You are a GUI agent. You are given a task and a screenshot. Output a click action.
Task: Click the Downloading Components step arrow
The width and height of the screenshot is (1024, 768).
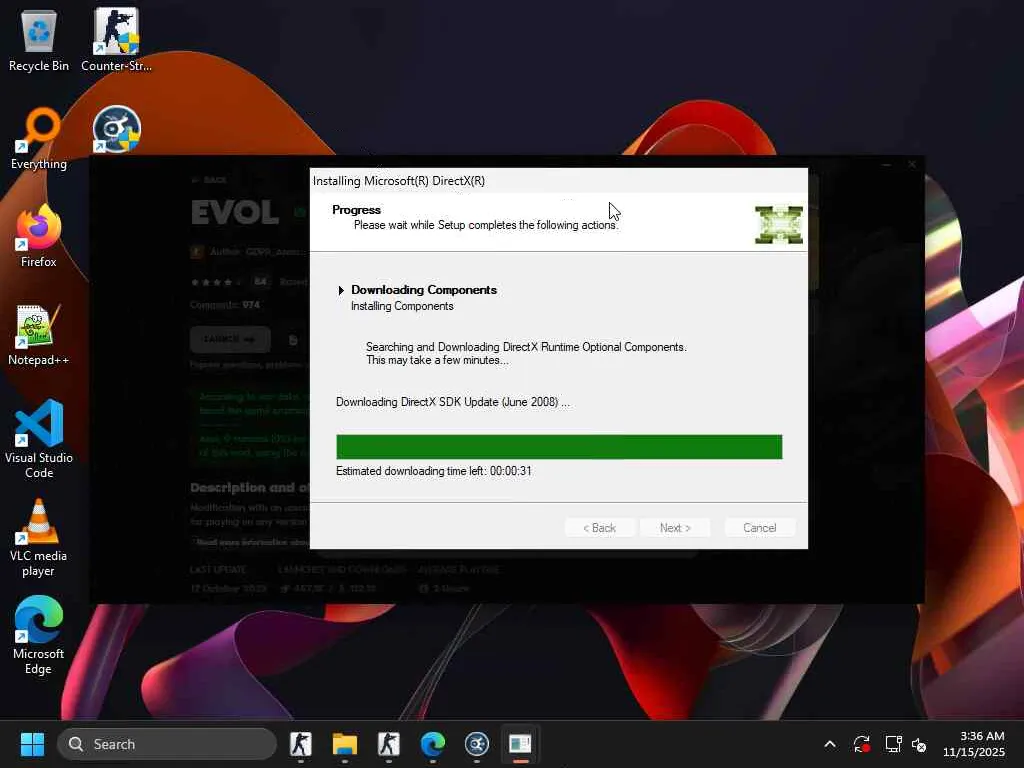pyautogui.click(x=341, y=290)
